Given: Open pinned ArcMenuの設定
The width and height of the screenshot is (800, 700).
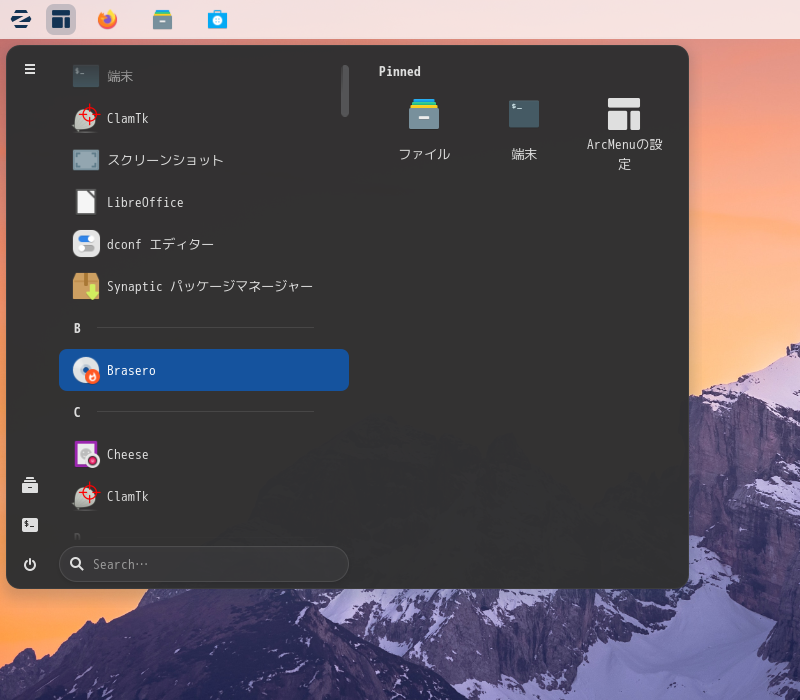Looking at the screenshot, I should pyautogui.click(x=624, y=134).
